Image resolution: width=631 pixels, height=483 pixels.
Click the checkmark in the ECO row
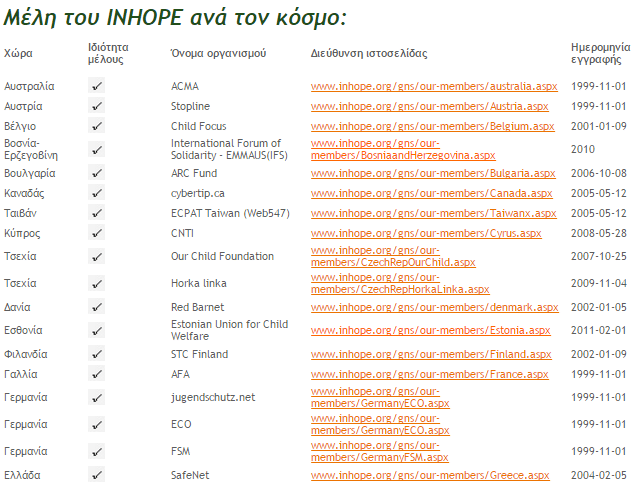point(96,424)
